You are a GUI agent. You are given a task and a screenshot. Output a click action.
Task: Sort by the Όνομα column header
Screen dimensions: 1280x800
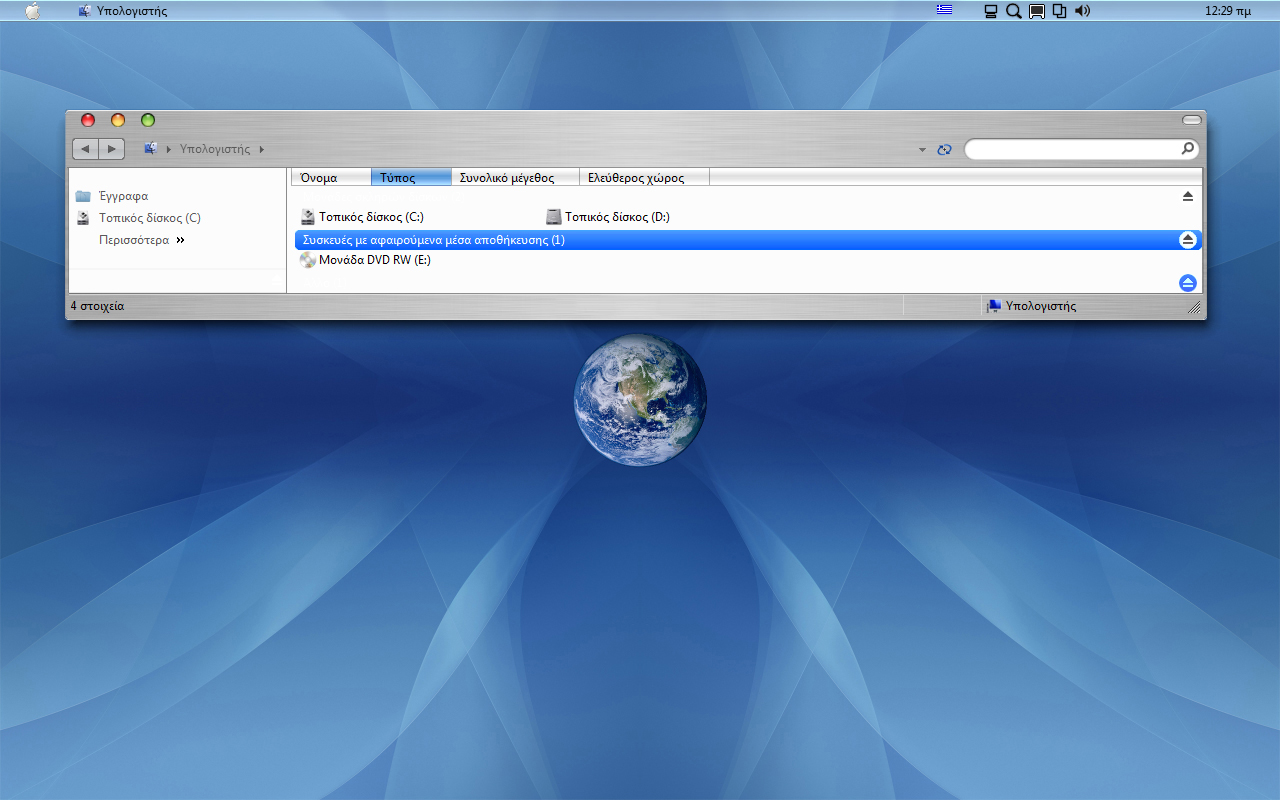coord(331,178)
